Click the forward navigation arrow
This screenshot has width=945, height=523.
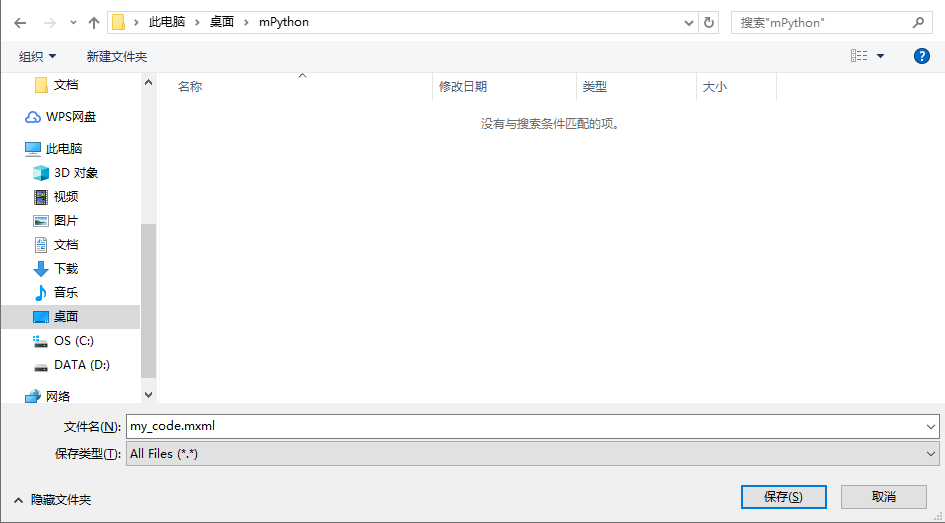pos(49,23)
